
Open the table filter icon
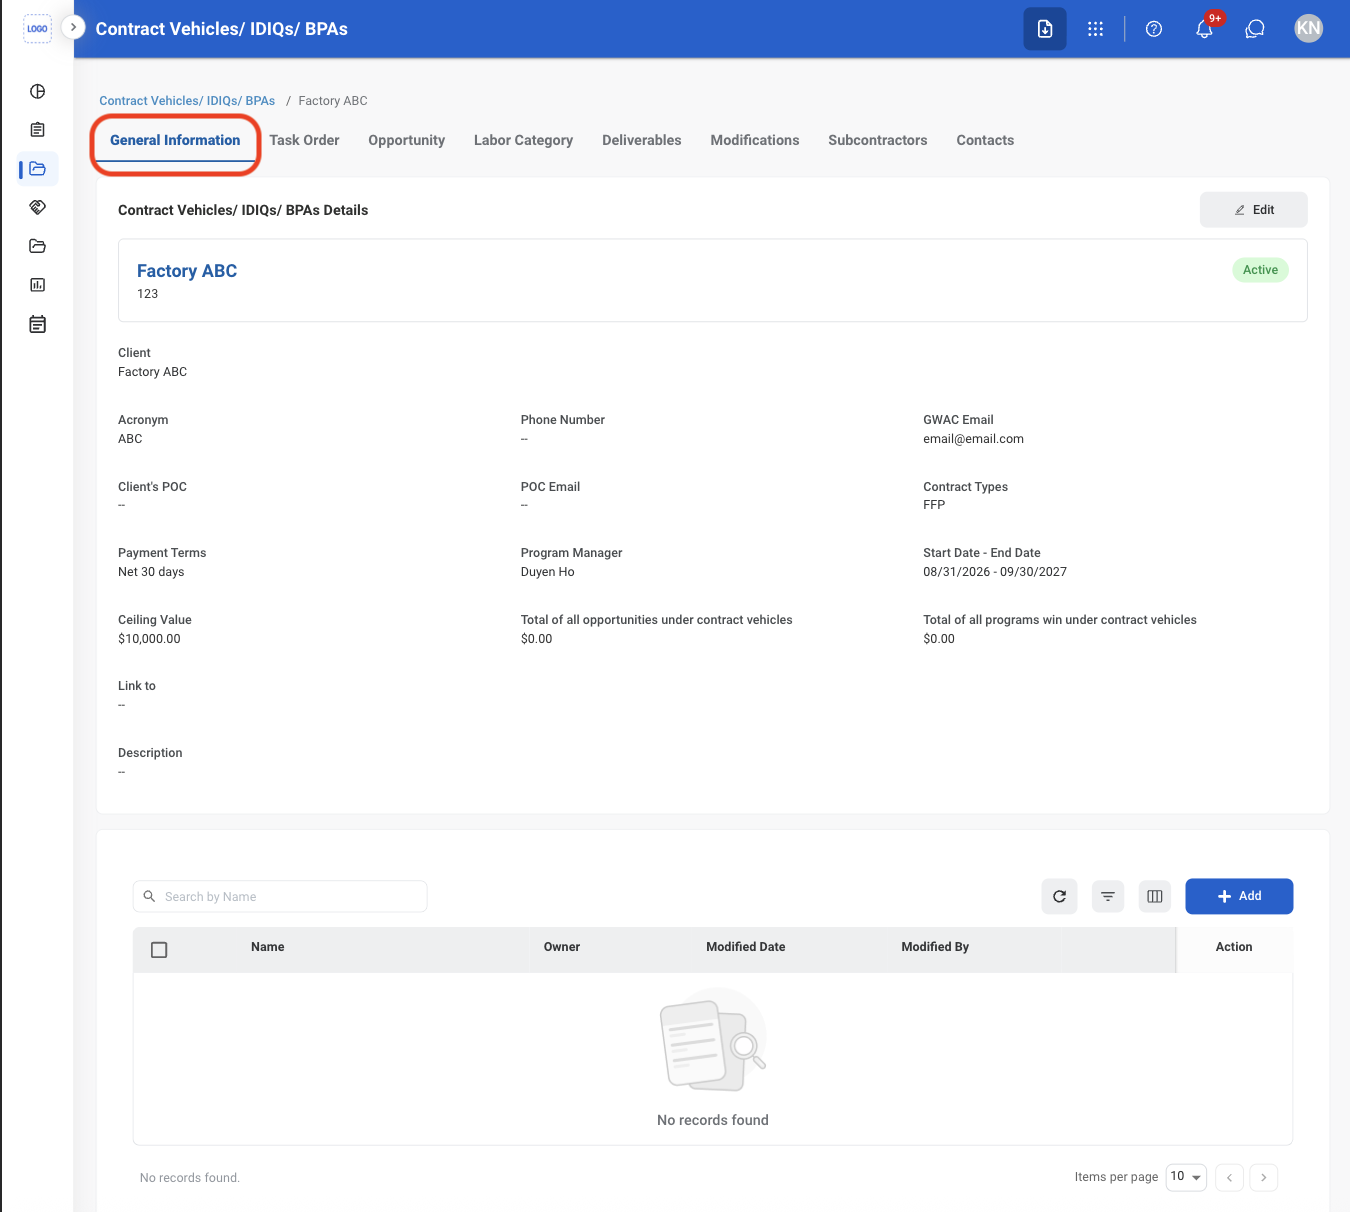pos(1107,896)
